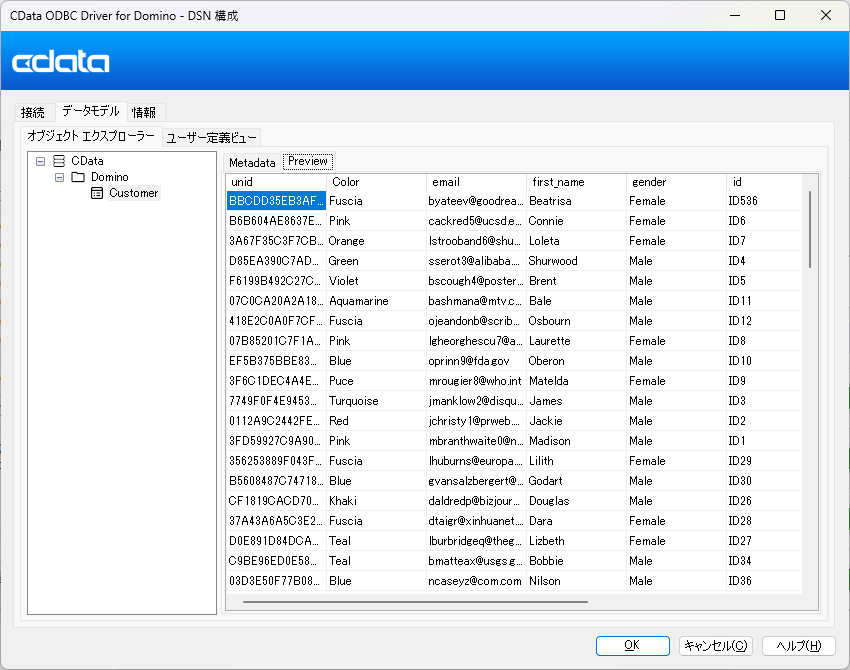Viewport: 850px width, 670px height.
Task: Click unid cell starting CF1819CACD70
Action: tap(276, 501)
